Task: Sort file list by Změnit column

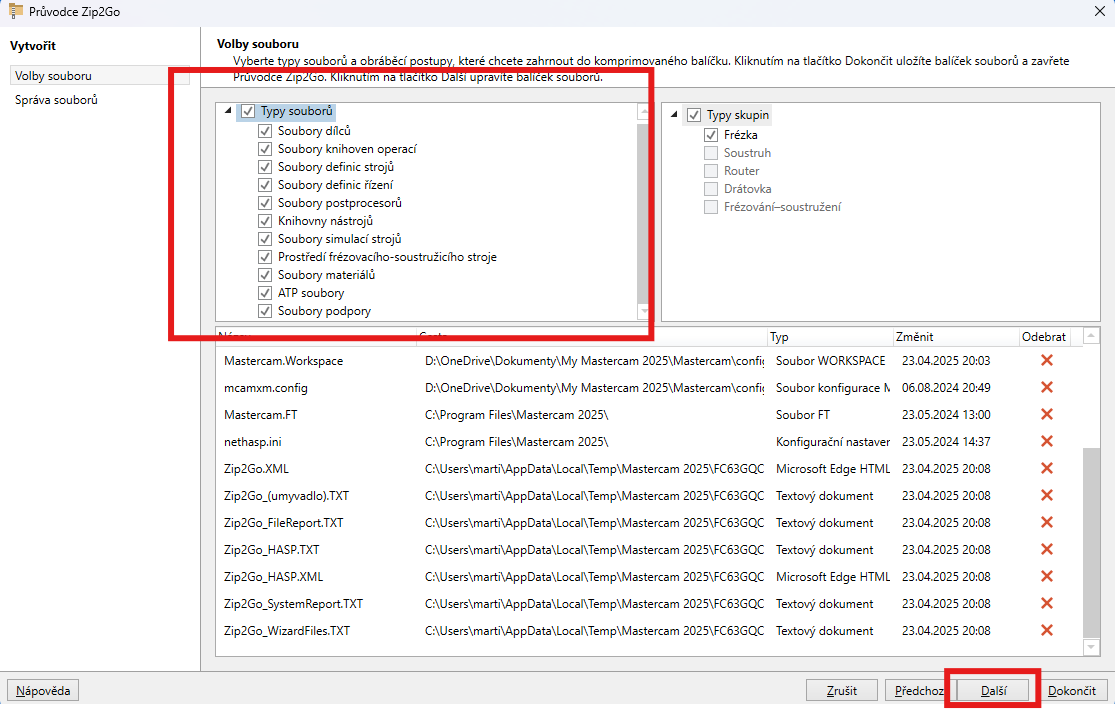Action: coord(954,337)
